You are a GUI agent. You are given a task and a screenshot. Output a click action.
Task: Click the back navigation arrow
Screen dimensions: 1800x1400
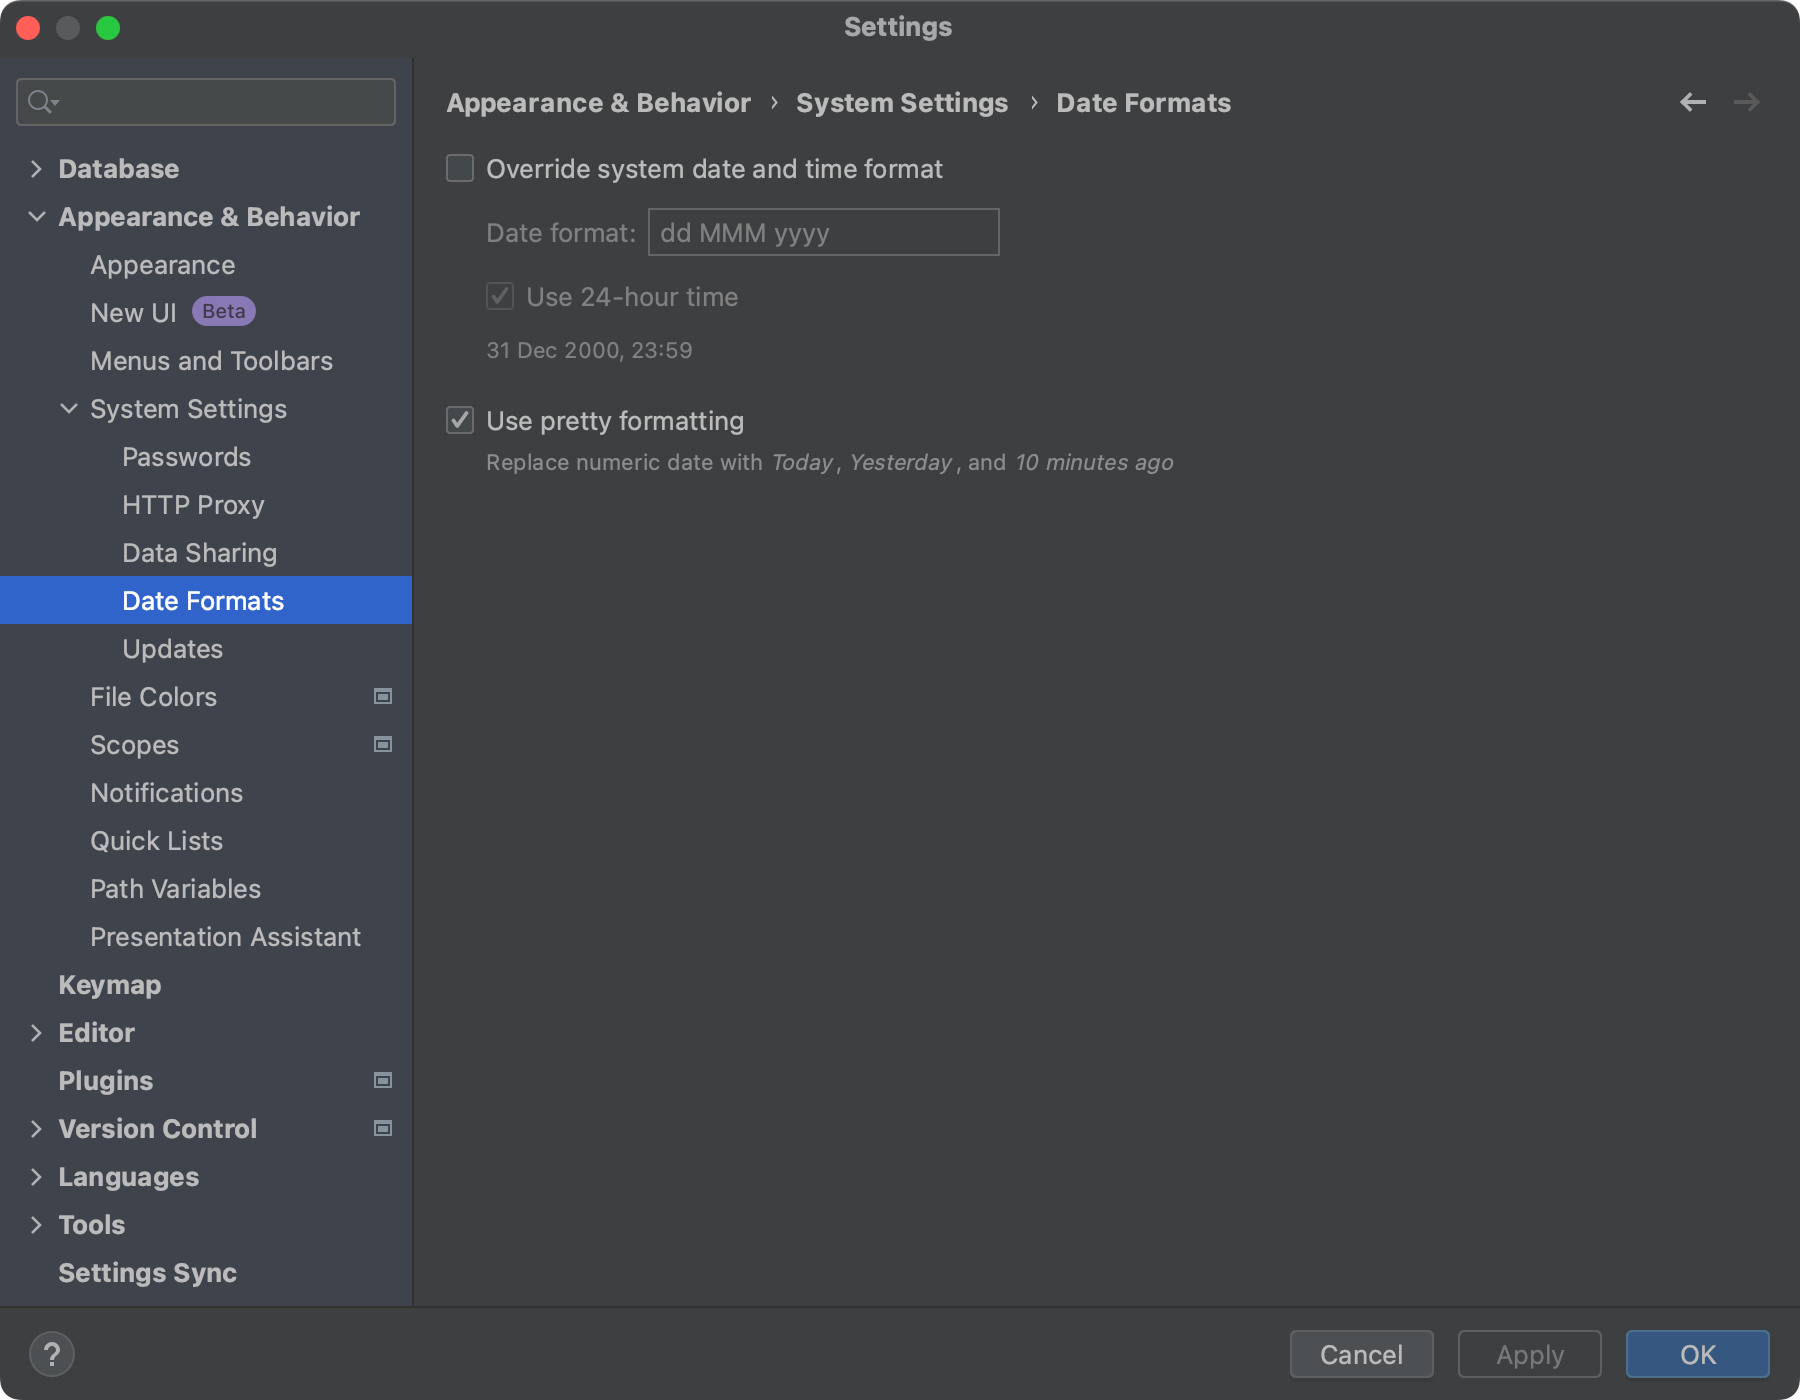pyautogui.click(x=1692, y=101)
